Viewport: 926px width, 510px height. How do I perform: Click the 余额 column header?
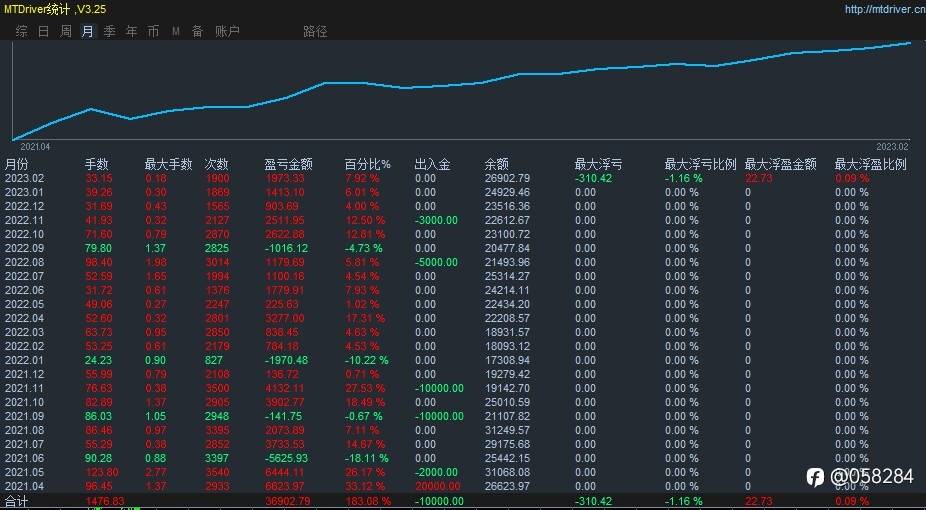[496, 164]
